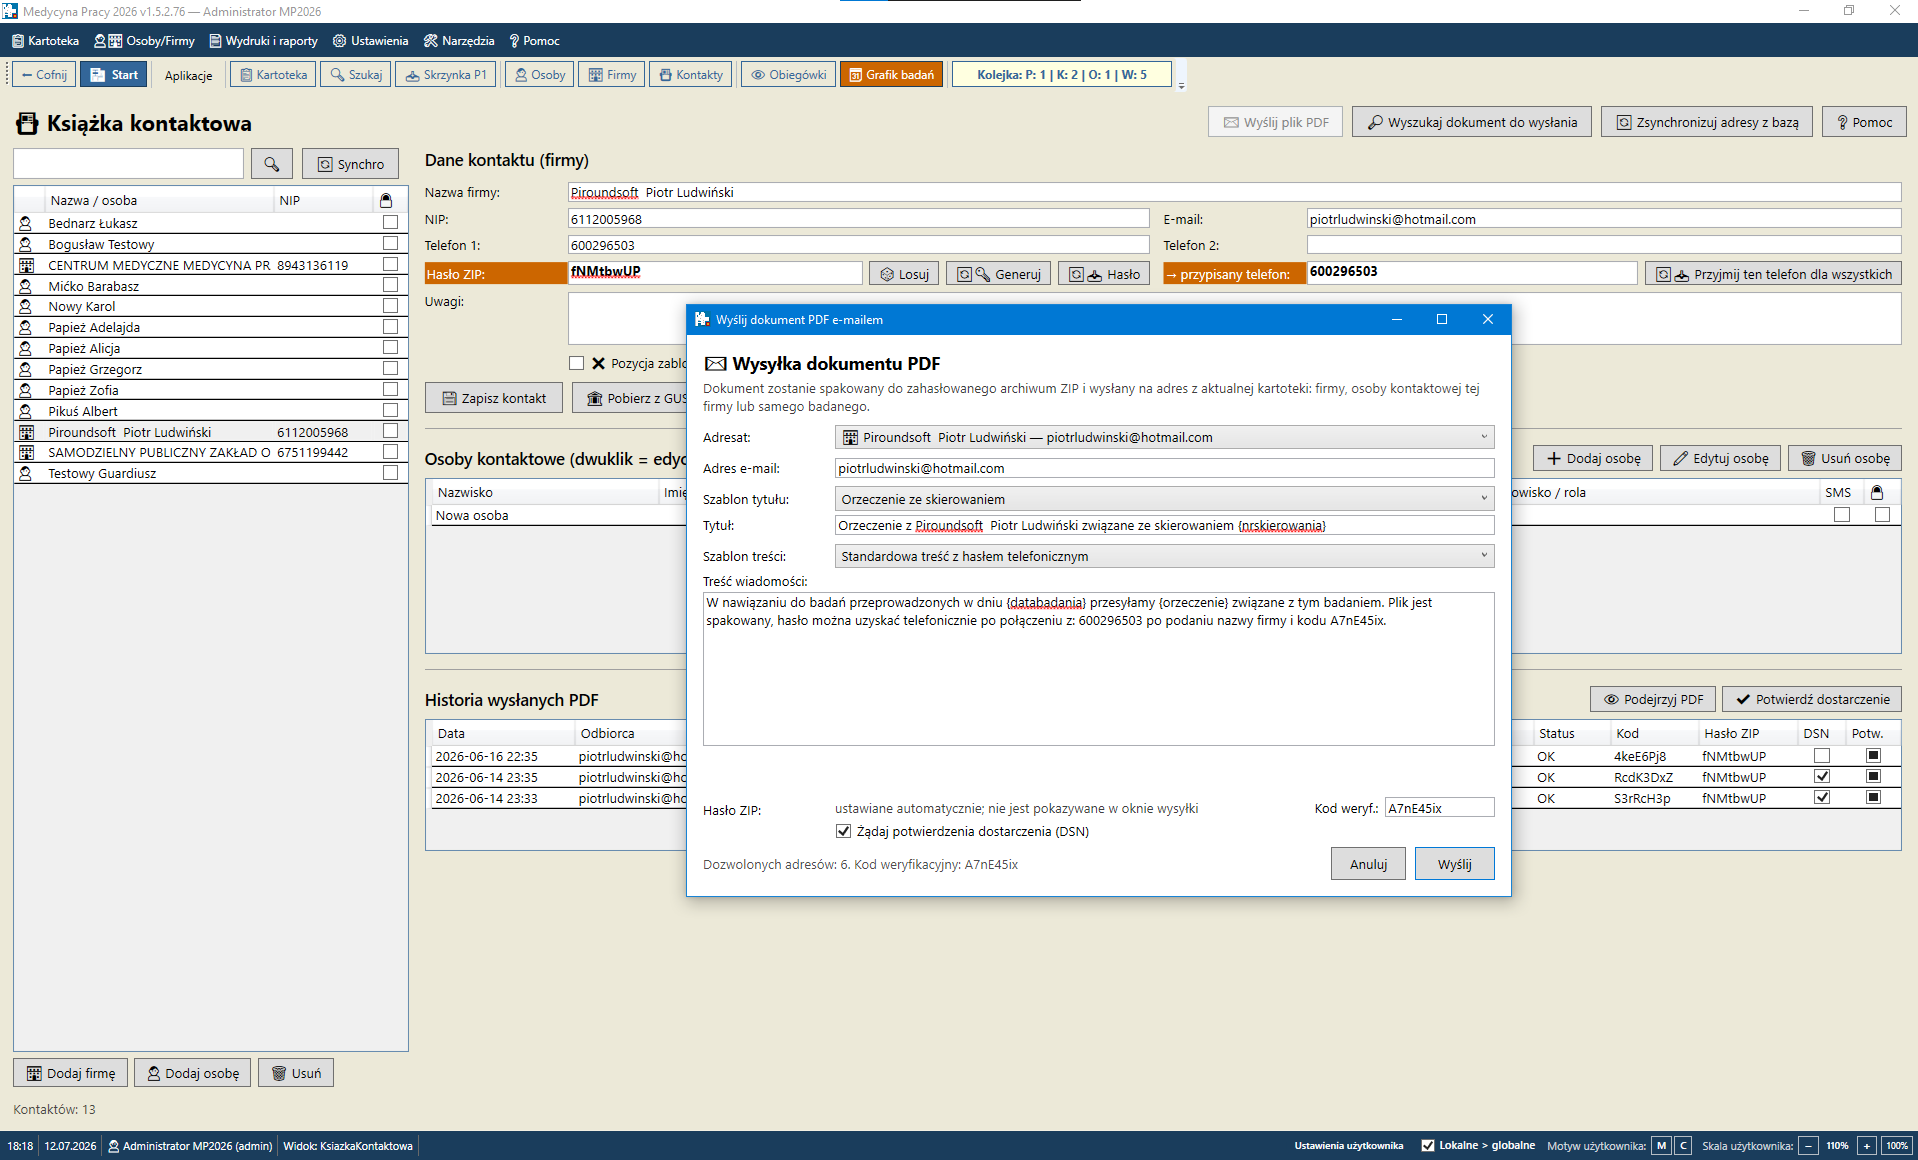Viewport: 1918px width, 1160px height.
Task: Open the Szablon tytułu dropdown
Action: [1164, 499]
